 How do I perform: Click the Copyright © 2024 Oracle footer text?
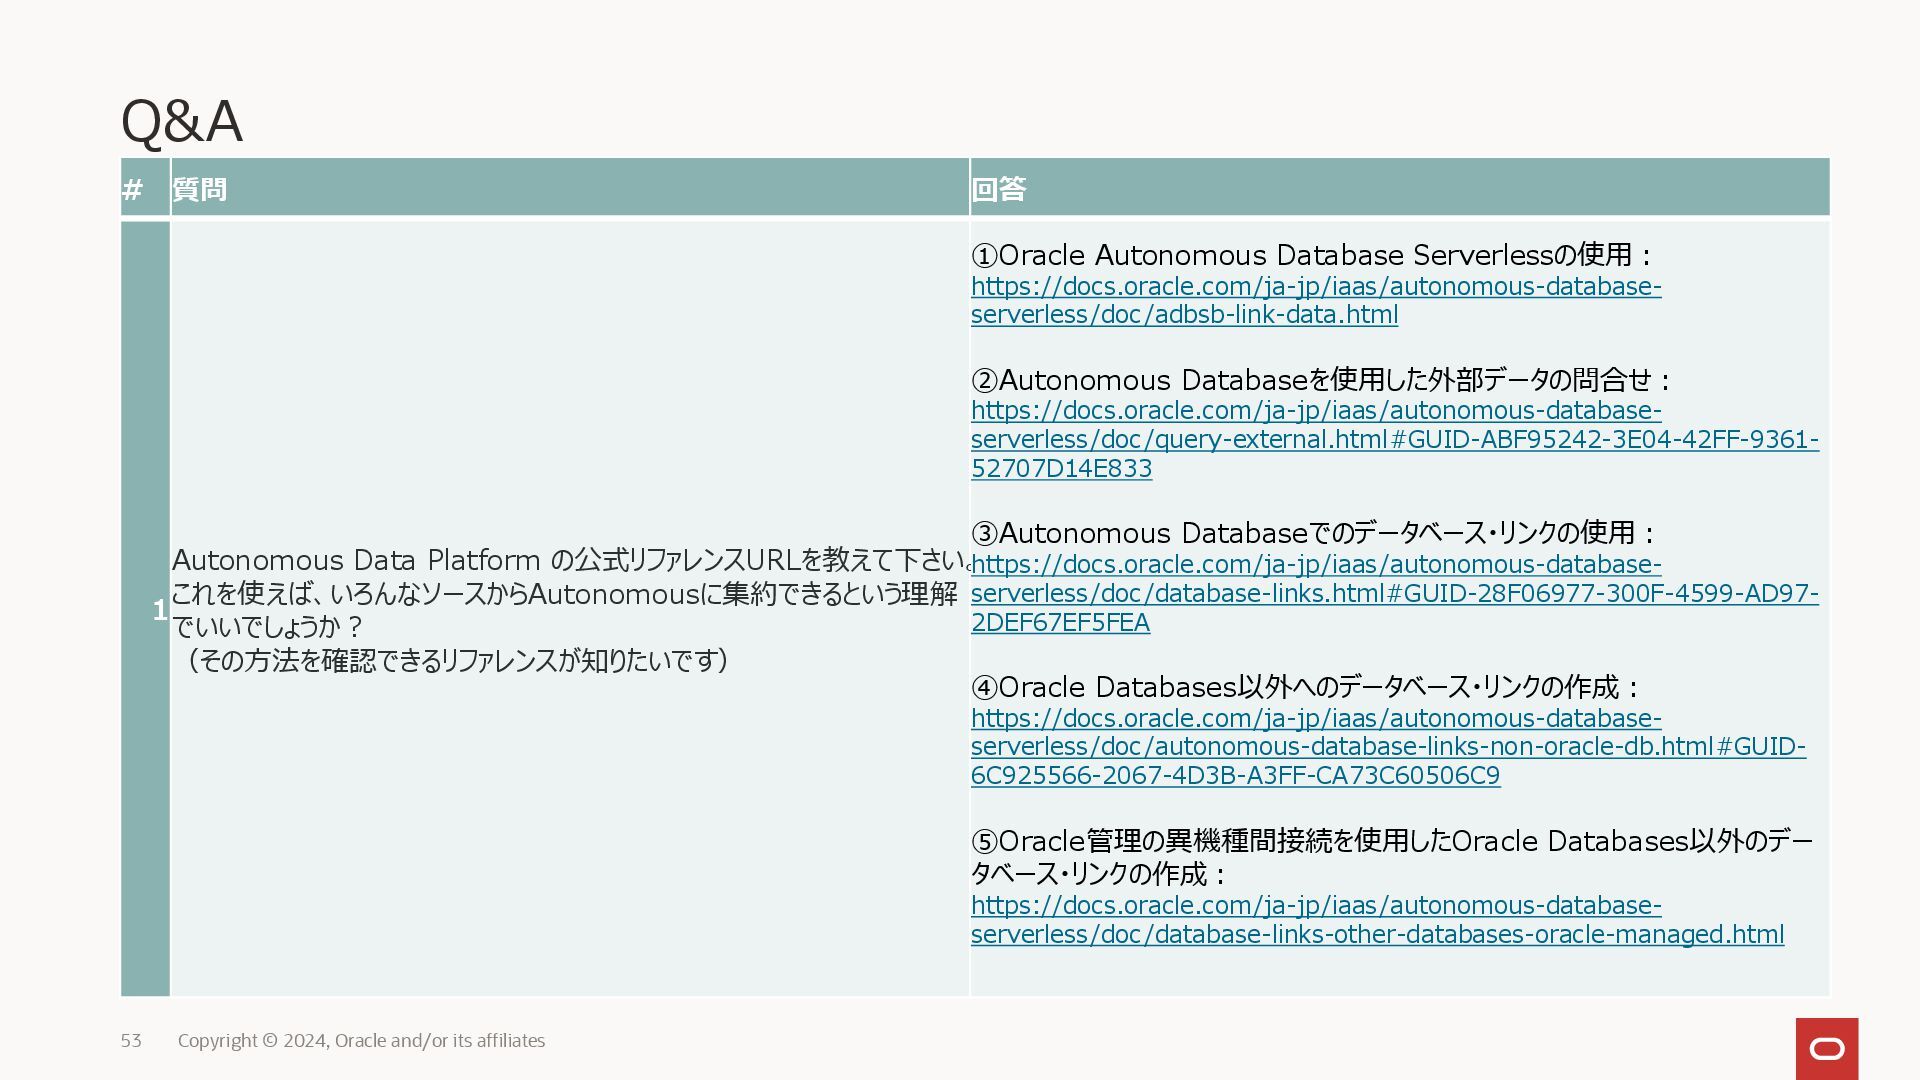[361, 1041]
